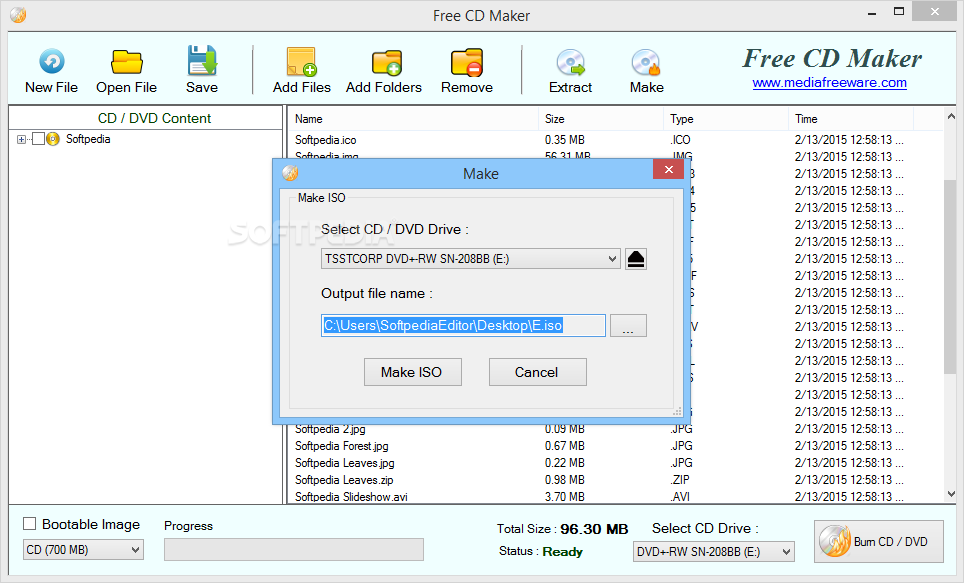Click the disc icon next to Softpedia tree node

click(x=53, y=139)
